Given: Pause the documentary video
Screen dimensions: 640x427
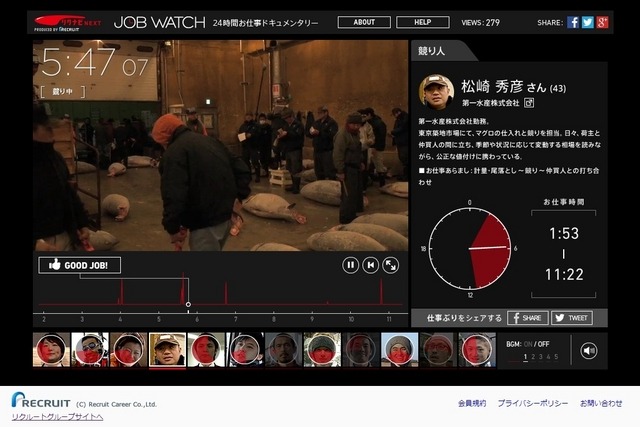Looking at the screenshot, I should coord(350,265).
